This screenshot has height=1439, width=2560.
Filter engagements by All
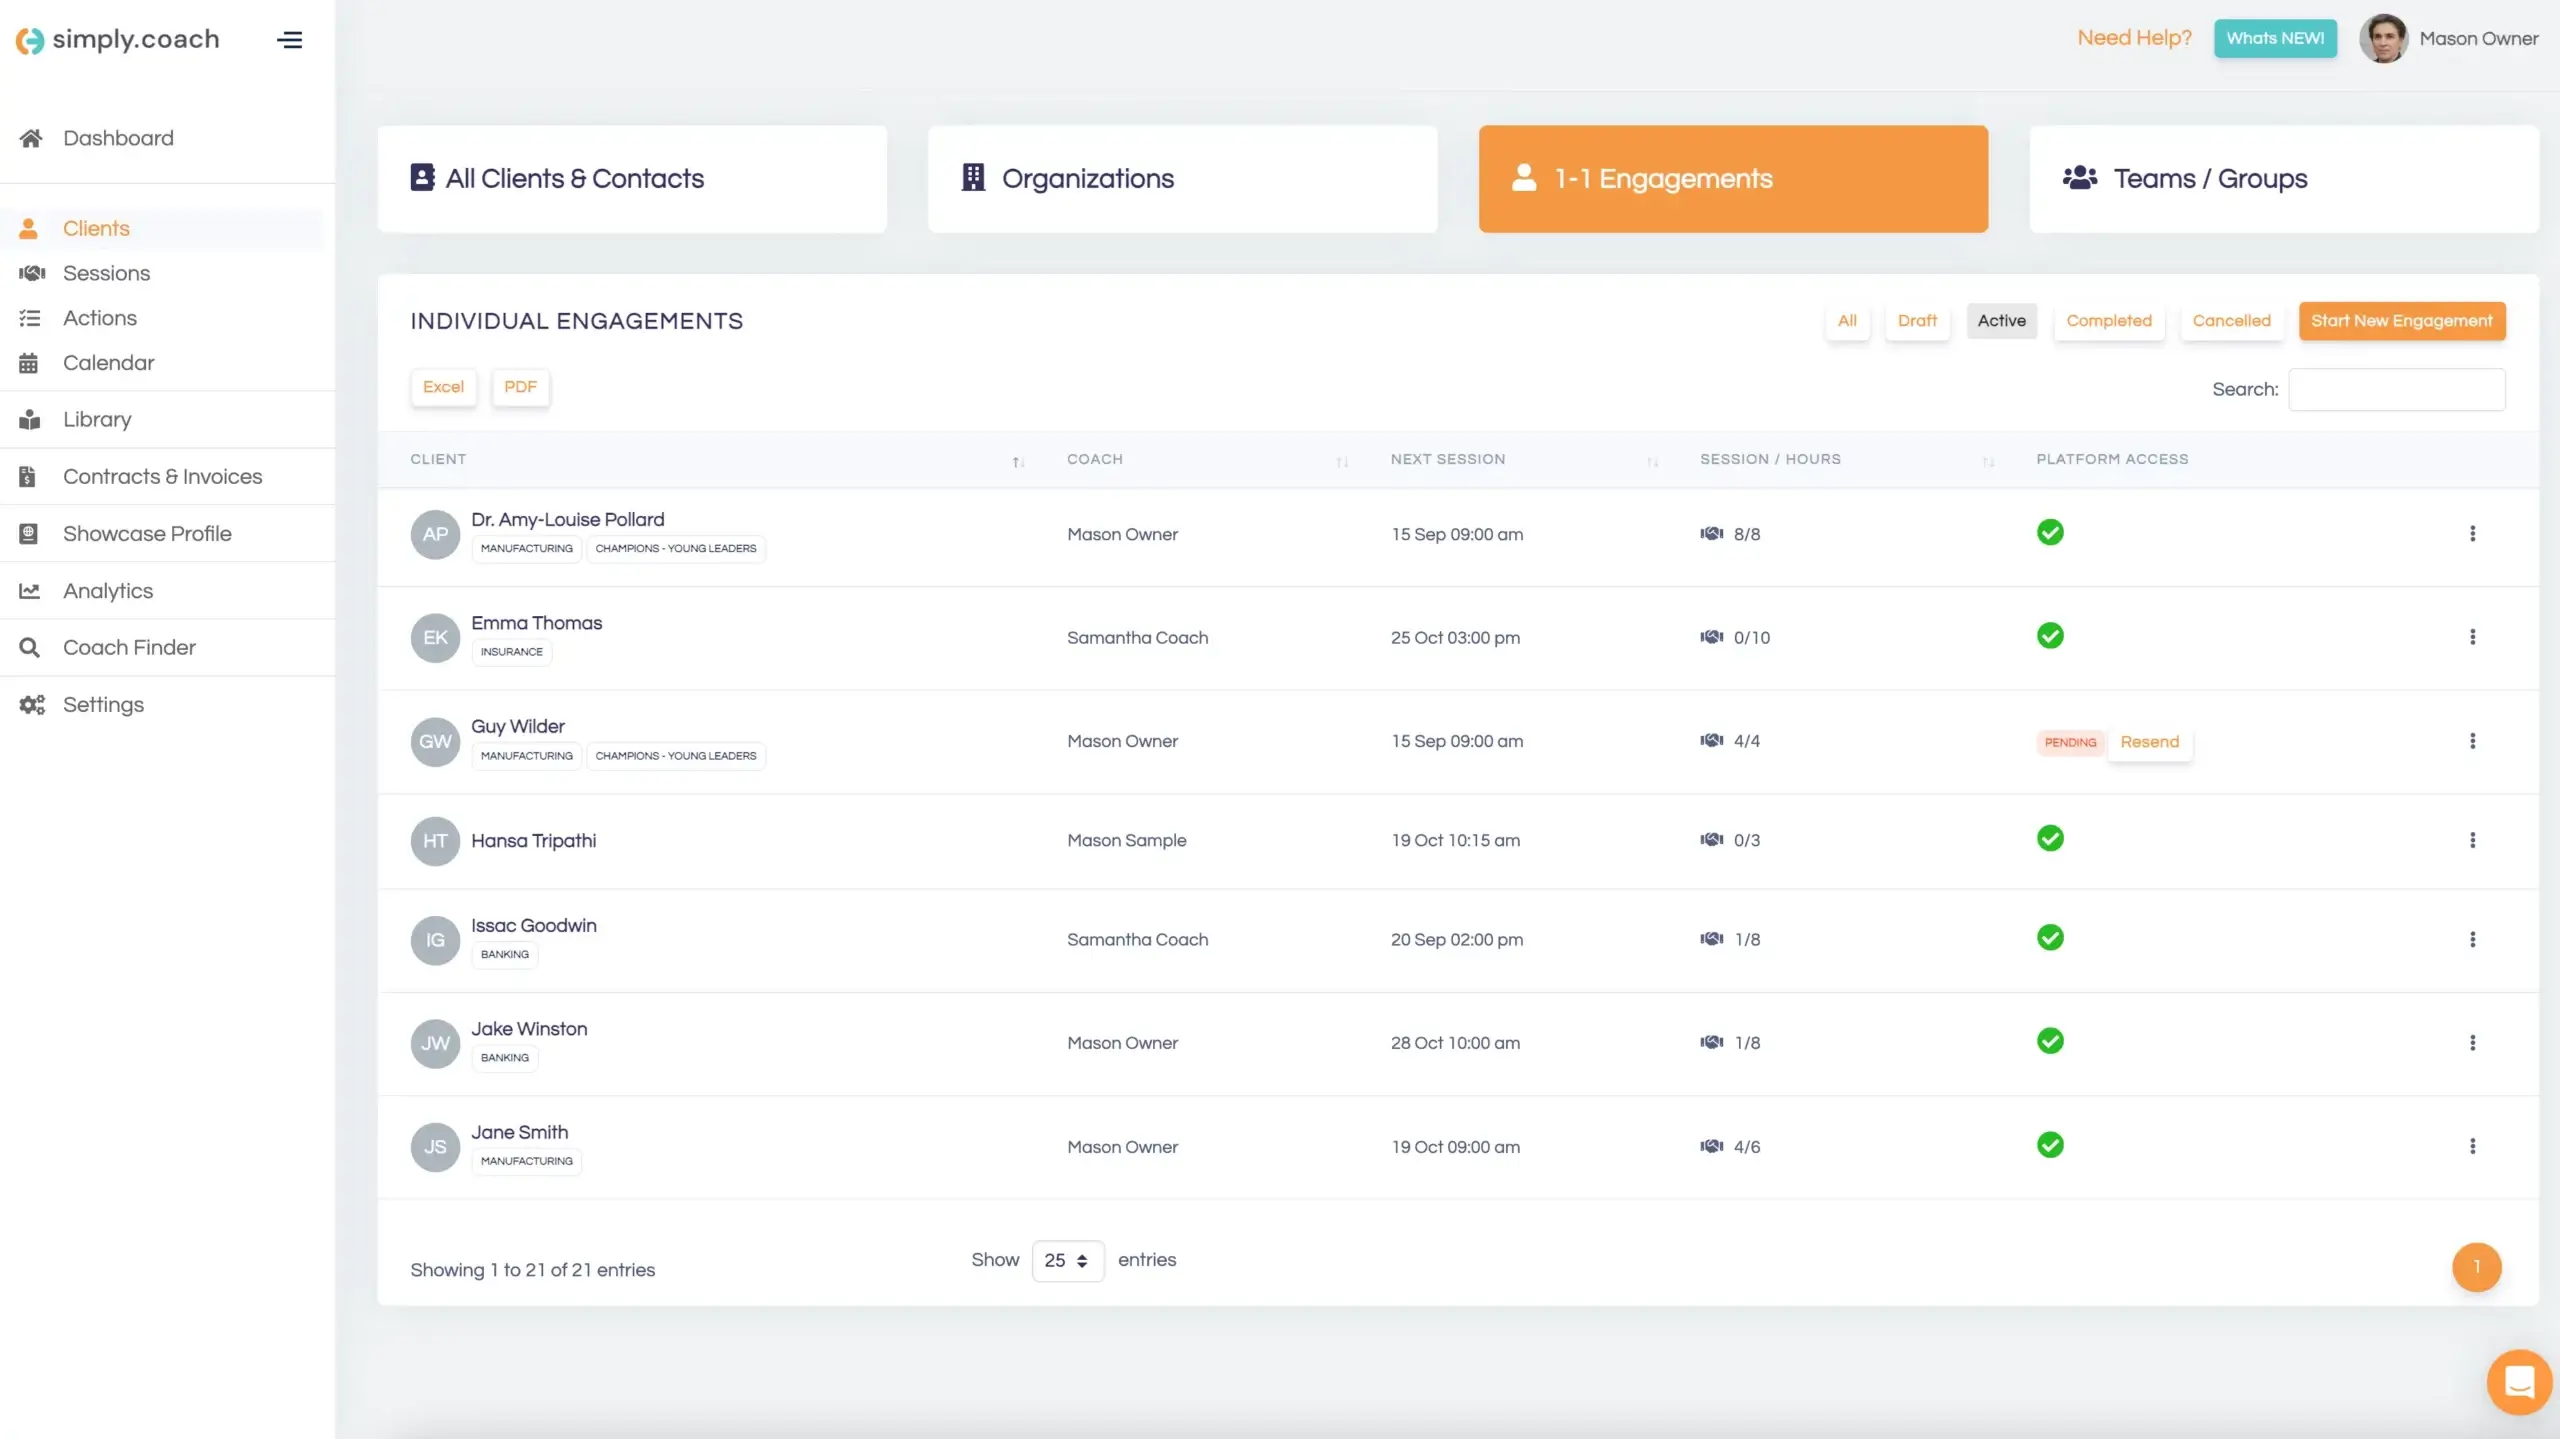[1847, 321]
